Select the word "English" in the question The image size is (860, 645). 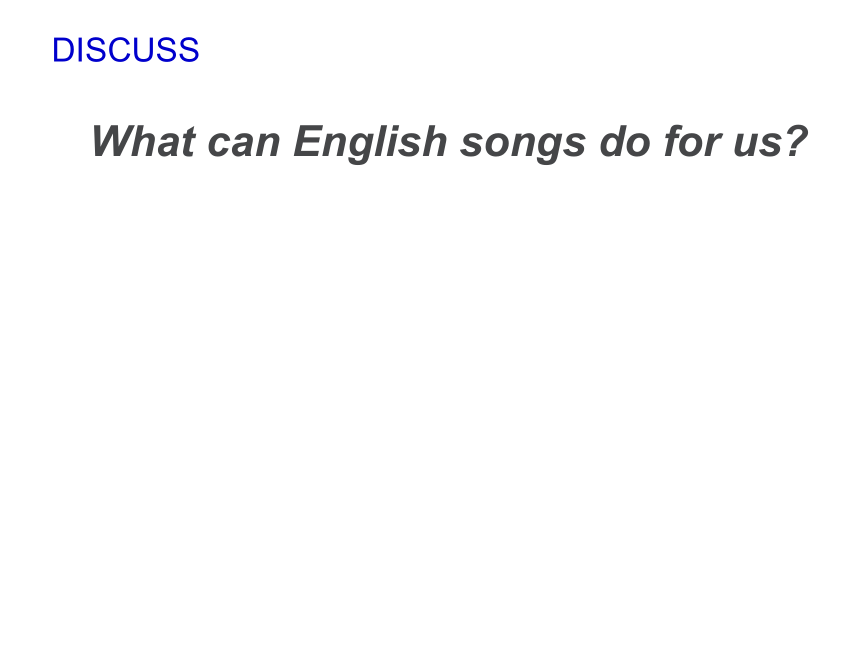[x=370, y=143]
